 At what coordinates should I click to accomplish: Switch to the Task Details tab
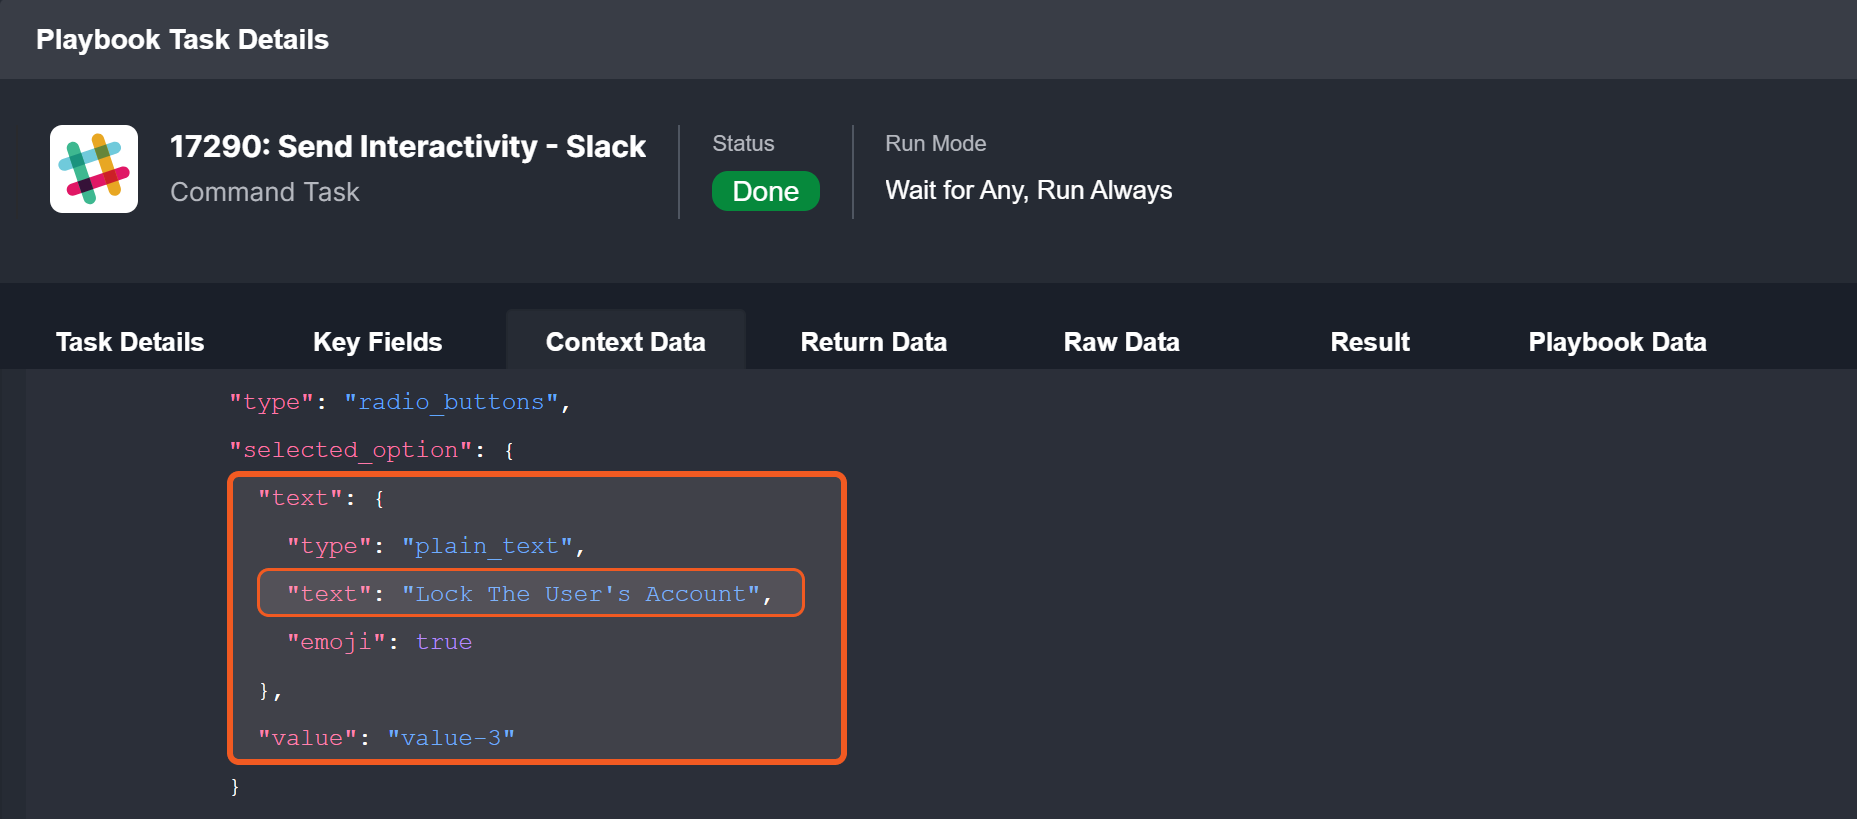pyautogui.click(x=130, y=342)
